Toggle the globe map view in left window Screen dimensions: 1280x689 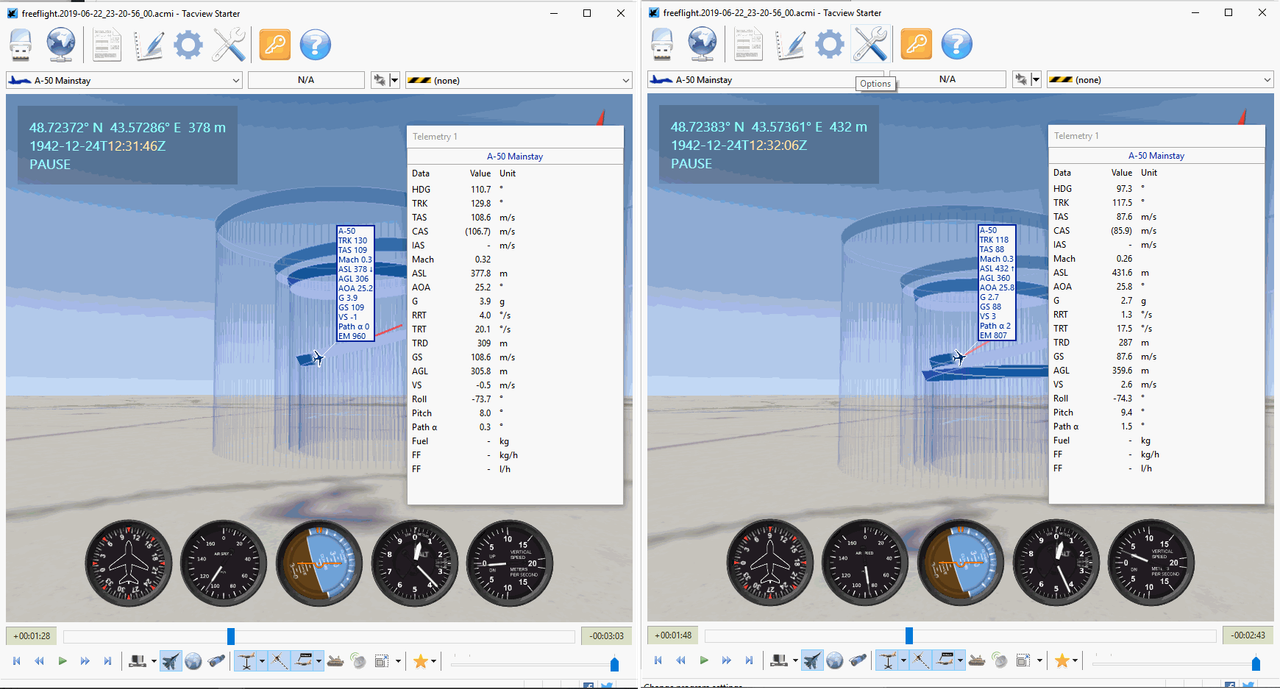pos(194,661)
